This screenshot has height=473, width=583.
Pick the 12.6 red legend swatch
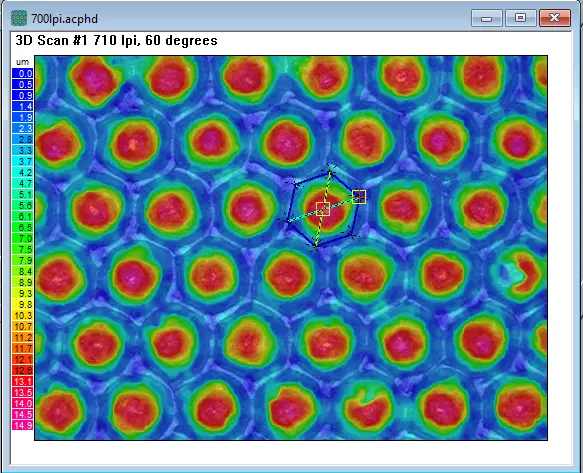(22, 370)
